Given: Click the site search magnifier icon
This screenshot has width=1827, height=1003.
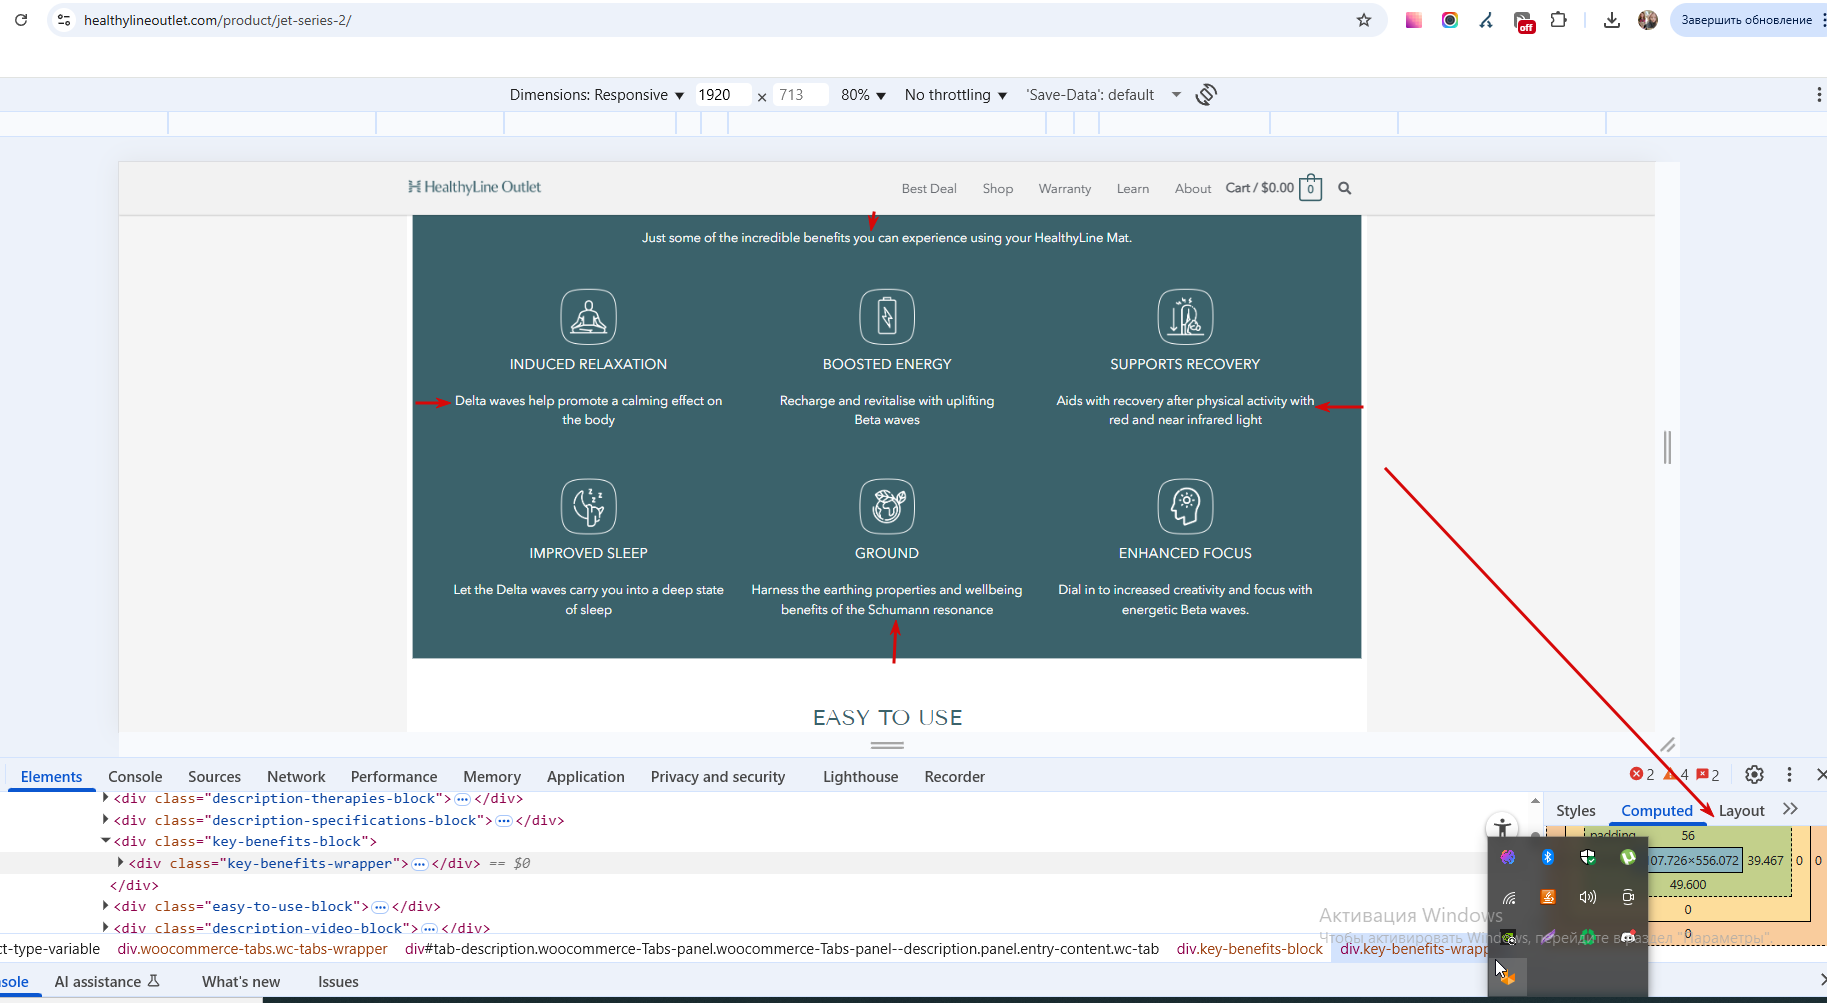Looking at the screenshot, I should click(x=1345, y=188).
